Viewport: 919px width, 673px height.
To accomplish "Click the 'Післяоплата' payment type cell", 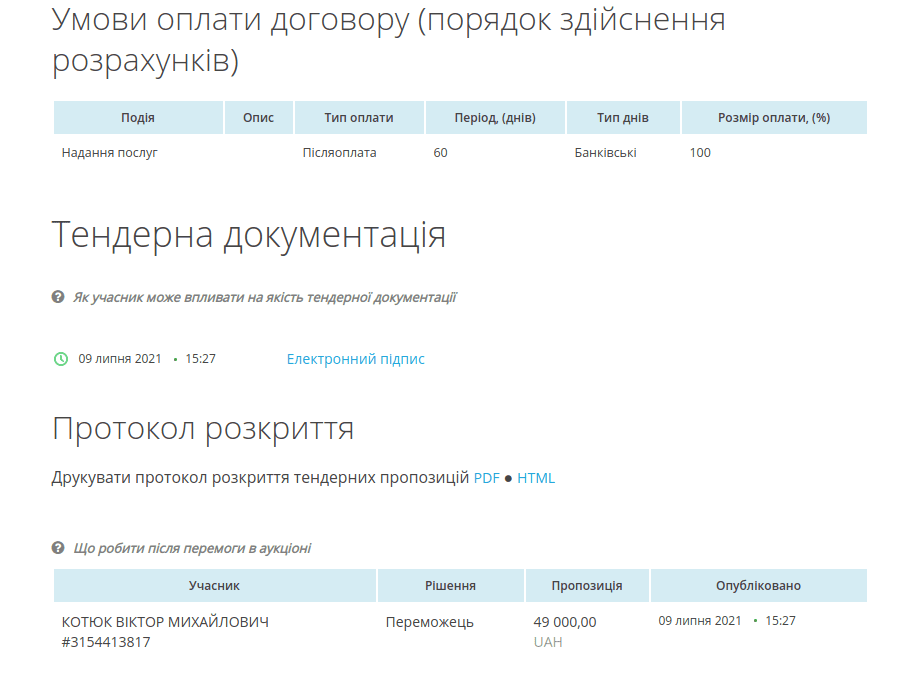I will click(339, 153).
